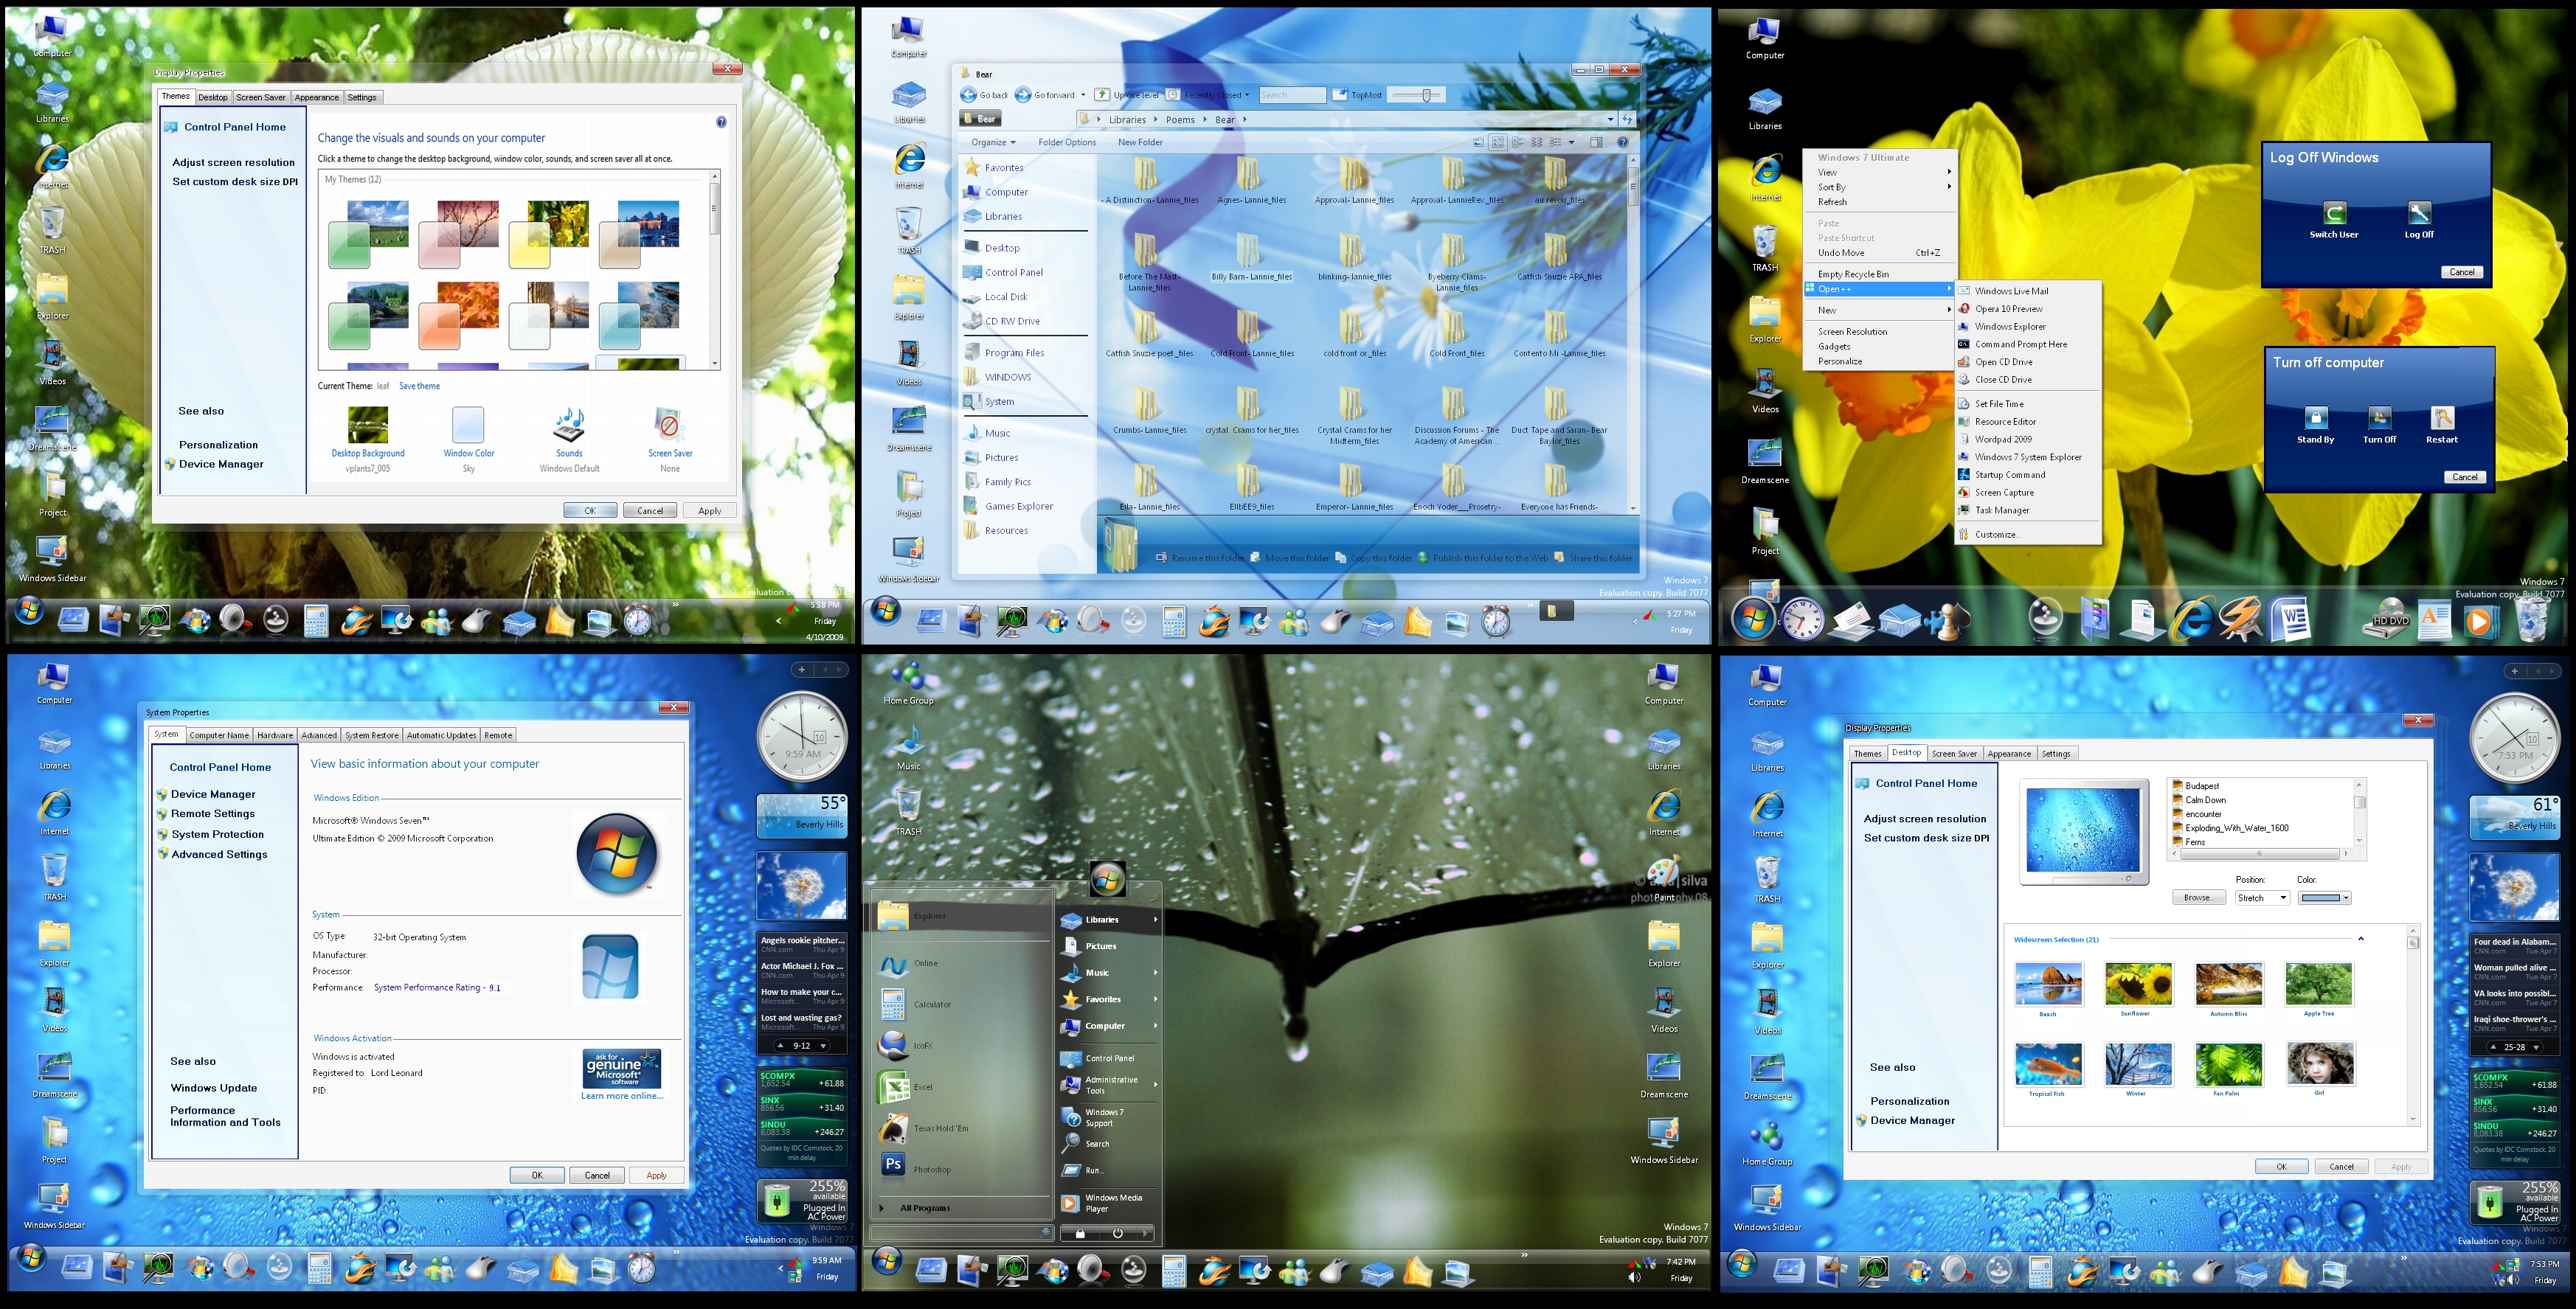Click the Turn Off icon
2576x1309 pixels.
point(2380,418)
